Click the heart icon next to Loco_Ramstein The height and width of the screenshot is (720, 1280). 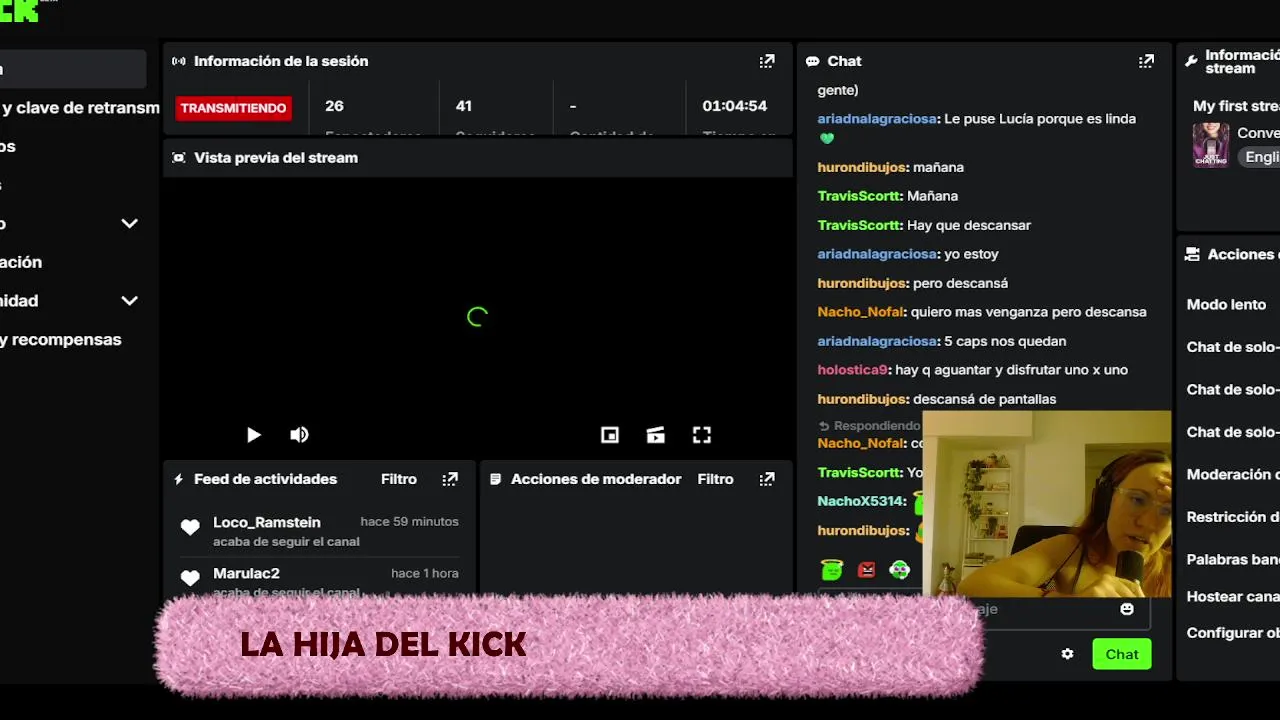[190, 528]
